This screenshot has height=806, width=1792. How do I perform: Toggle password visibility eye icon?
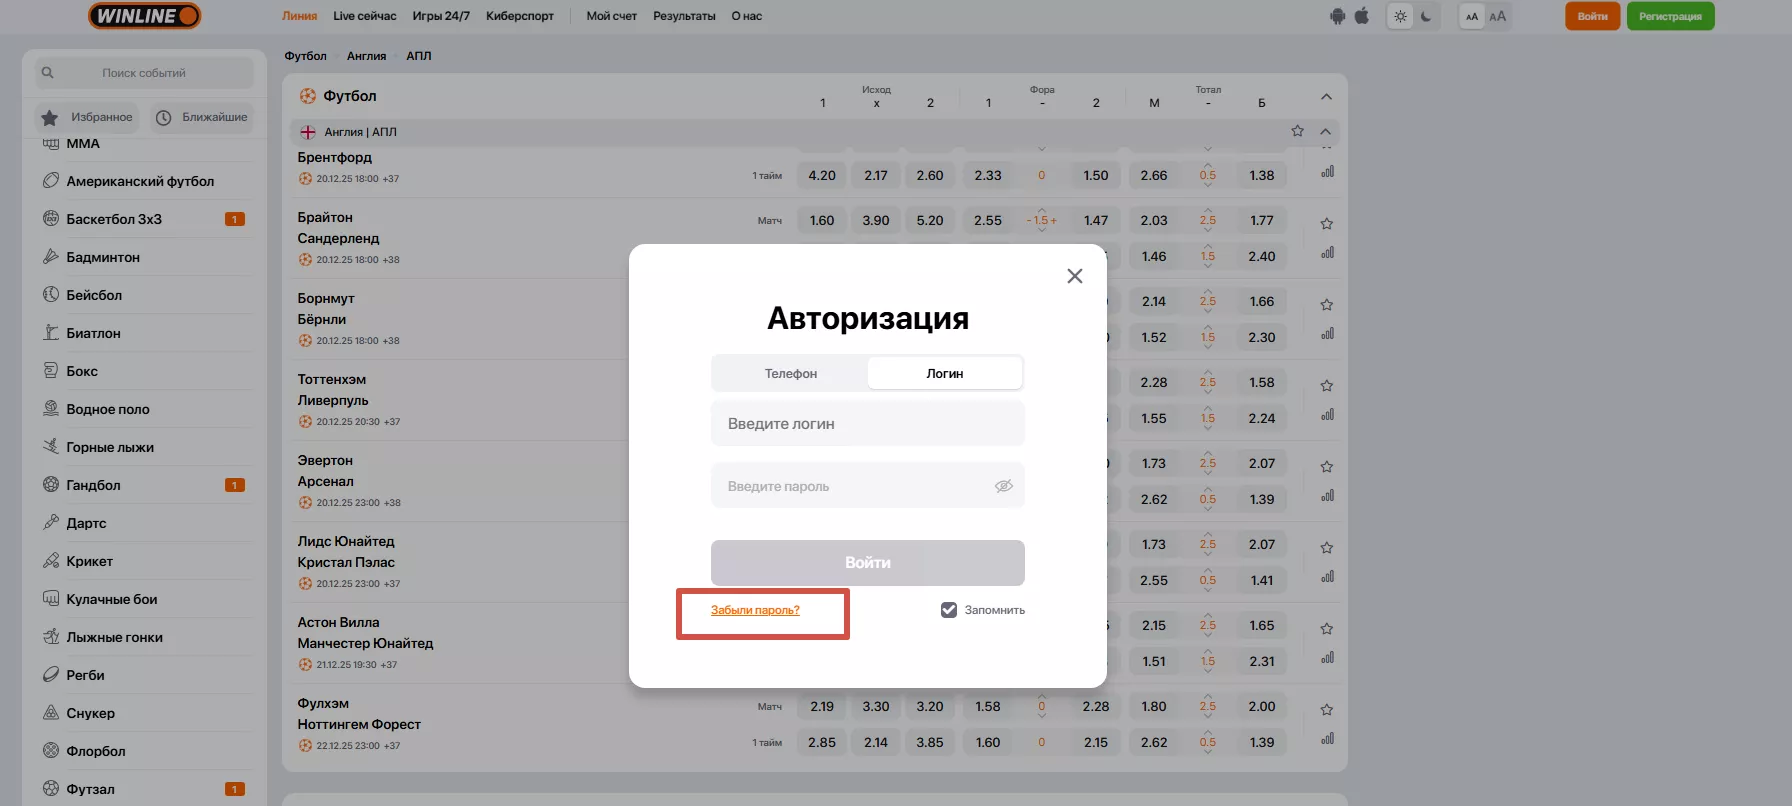point(1004,486)
